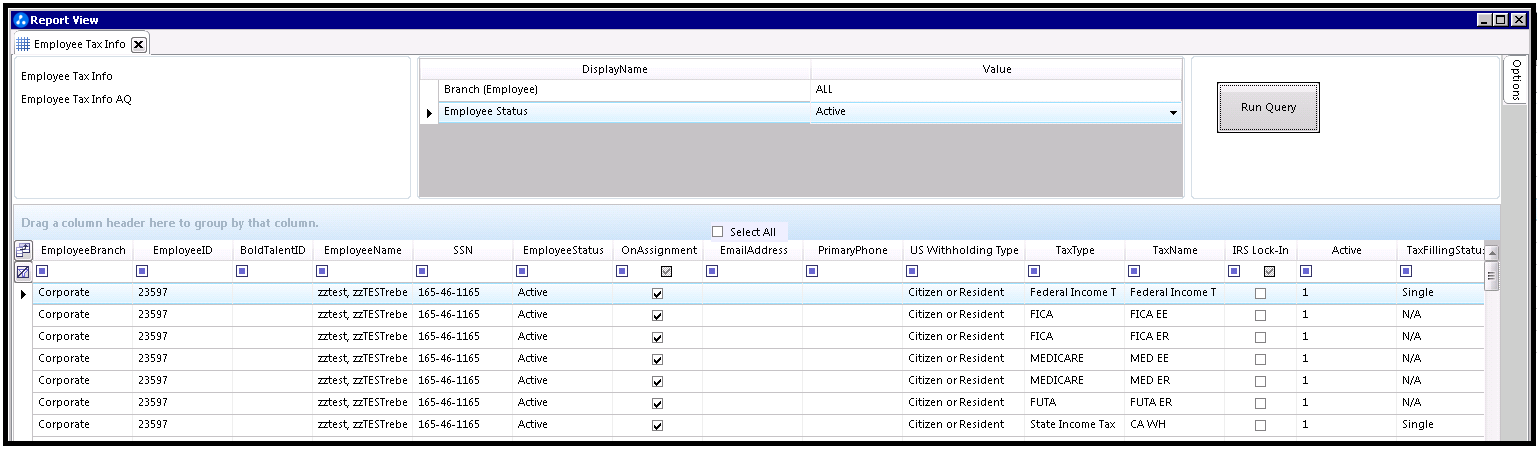Viewport: 1539px width, 450px height.
Task: Click the IRS Lock-In filter operator icon
Action: 1234,271
